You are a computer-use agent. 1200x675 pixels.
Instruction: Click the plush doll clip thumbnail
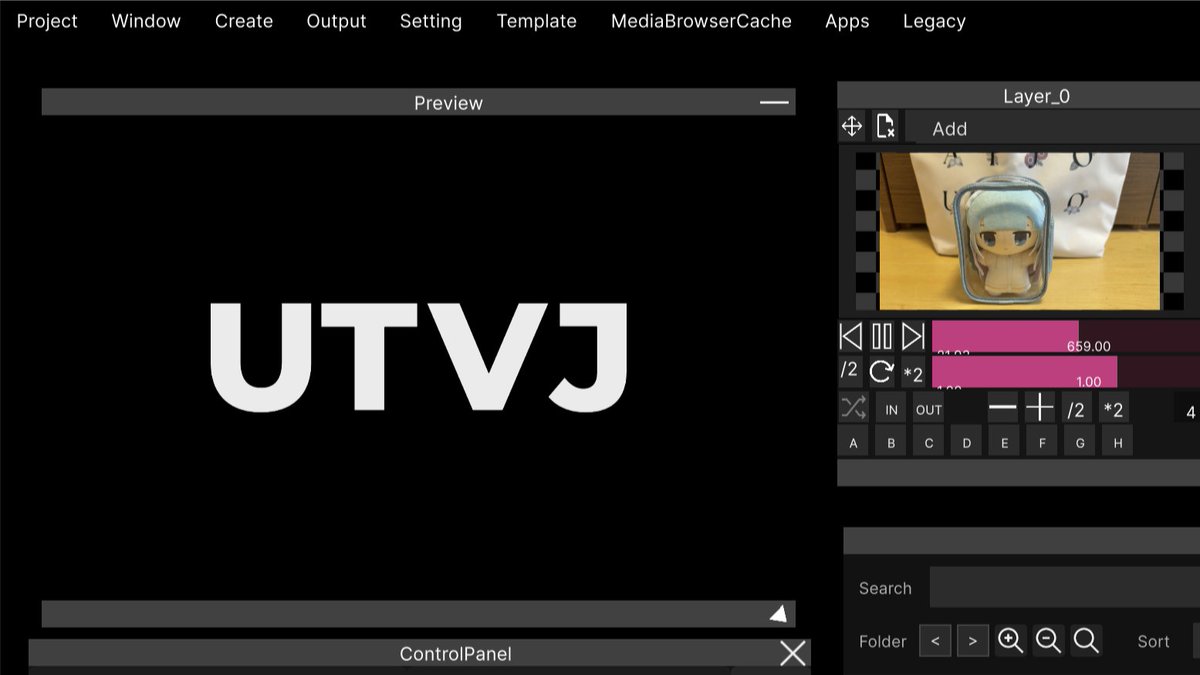point(1019,231)
